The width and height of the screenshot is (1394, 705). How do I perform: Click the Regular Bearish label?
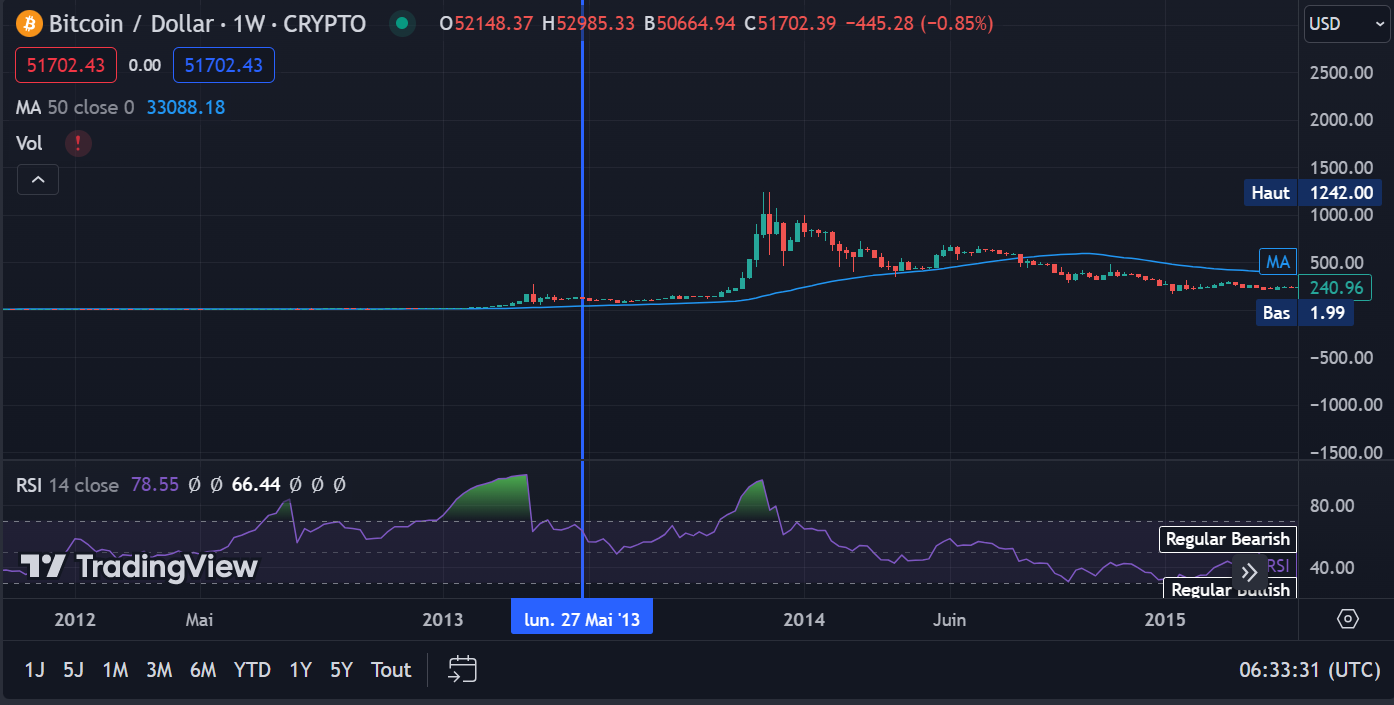[x=1228, y=539]
